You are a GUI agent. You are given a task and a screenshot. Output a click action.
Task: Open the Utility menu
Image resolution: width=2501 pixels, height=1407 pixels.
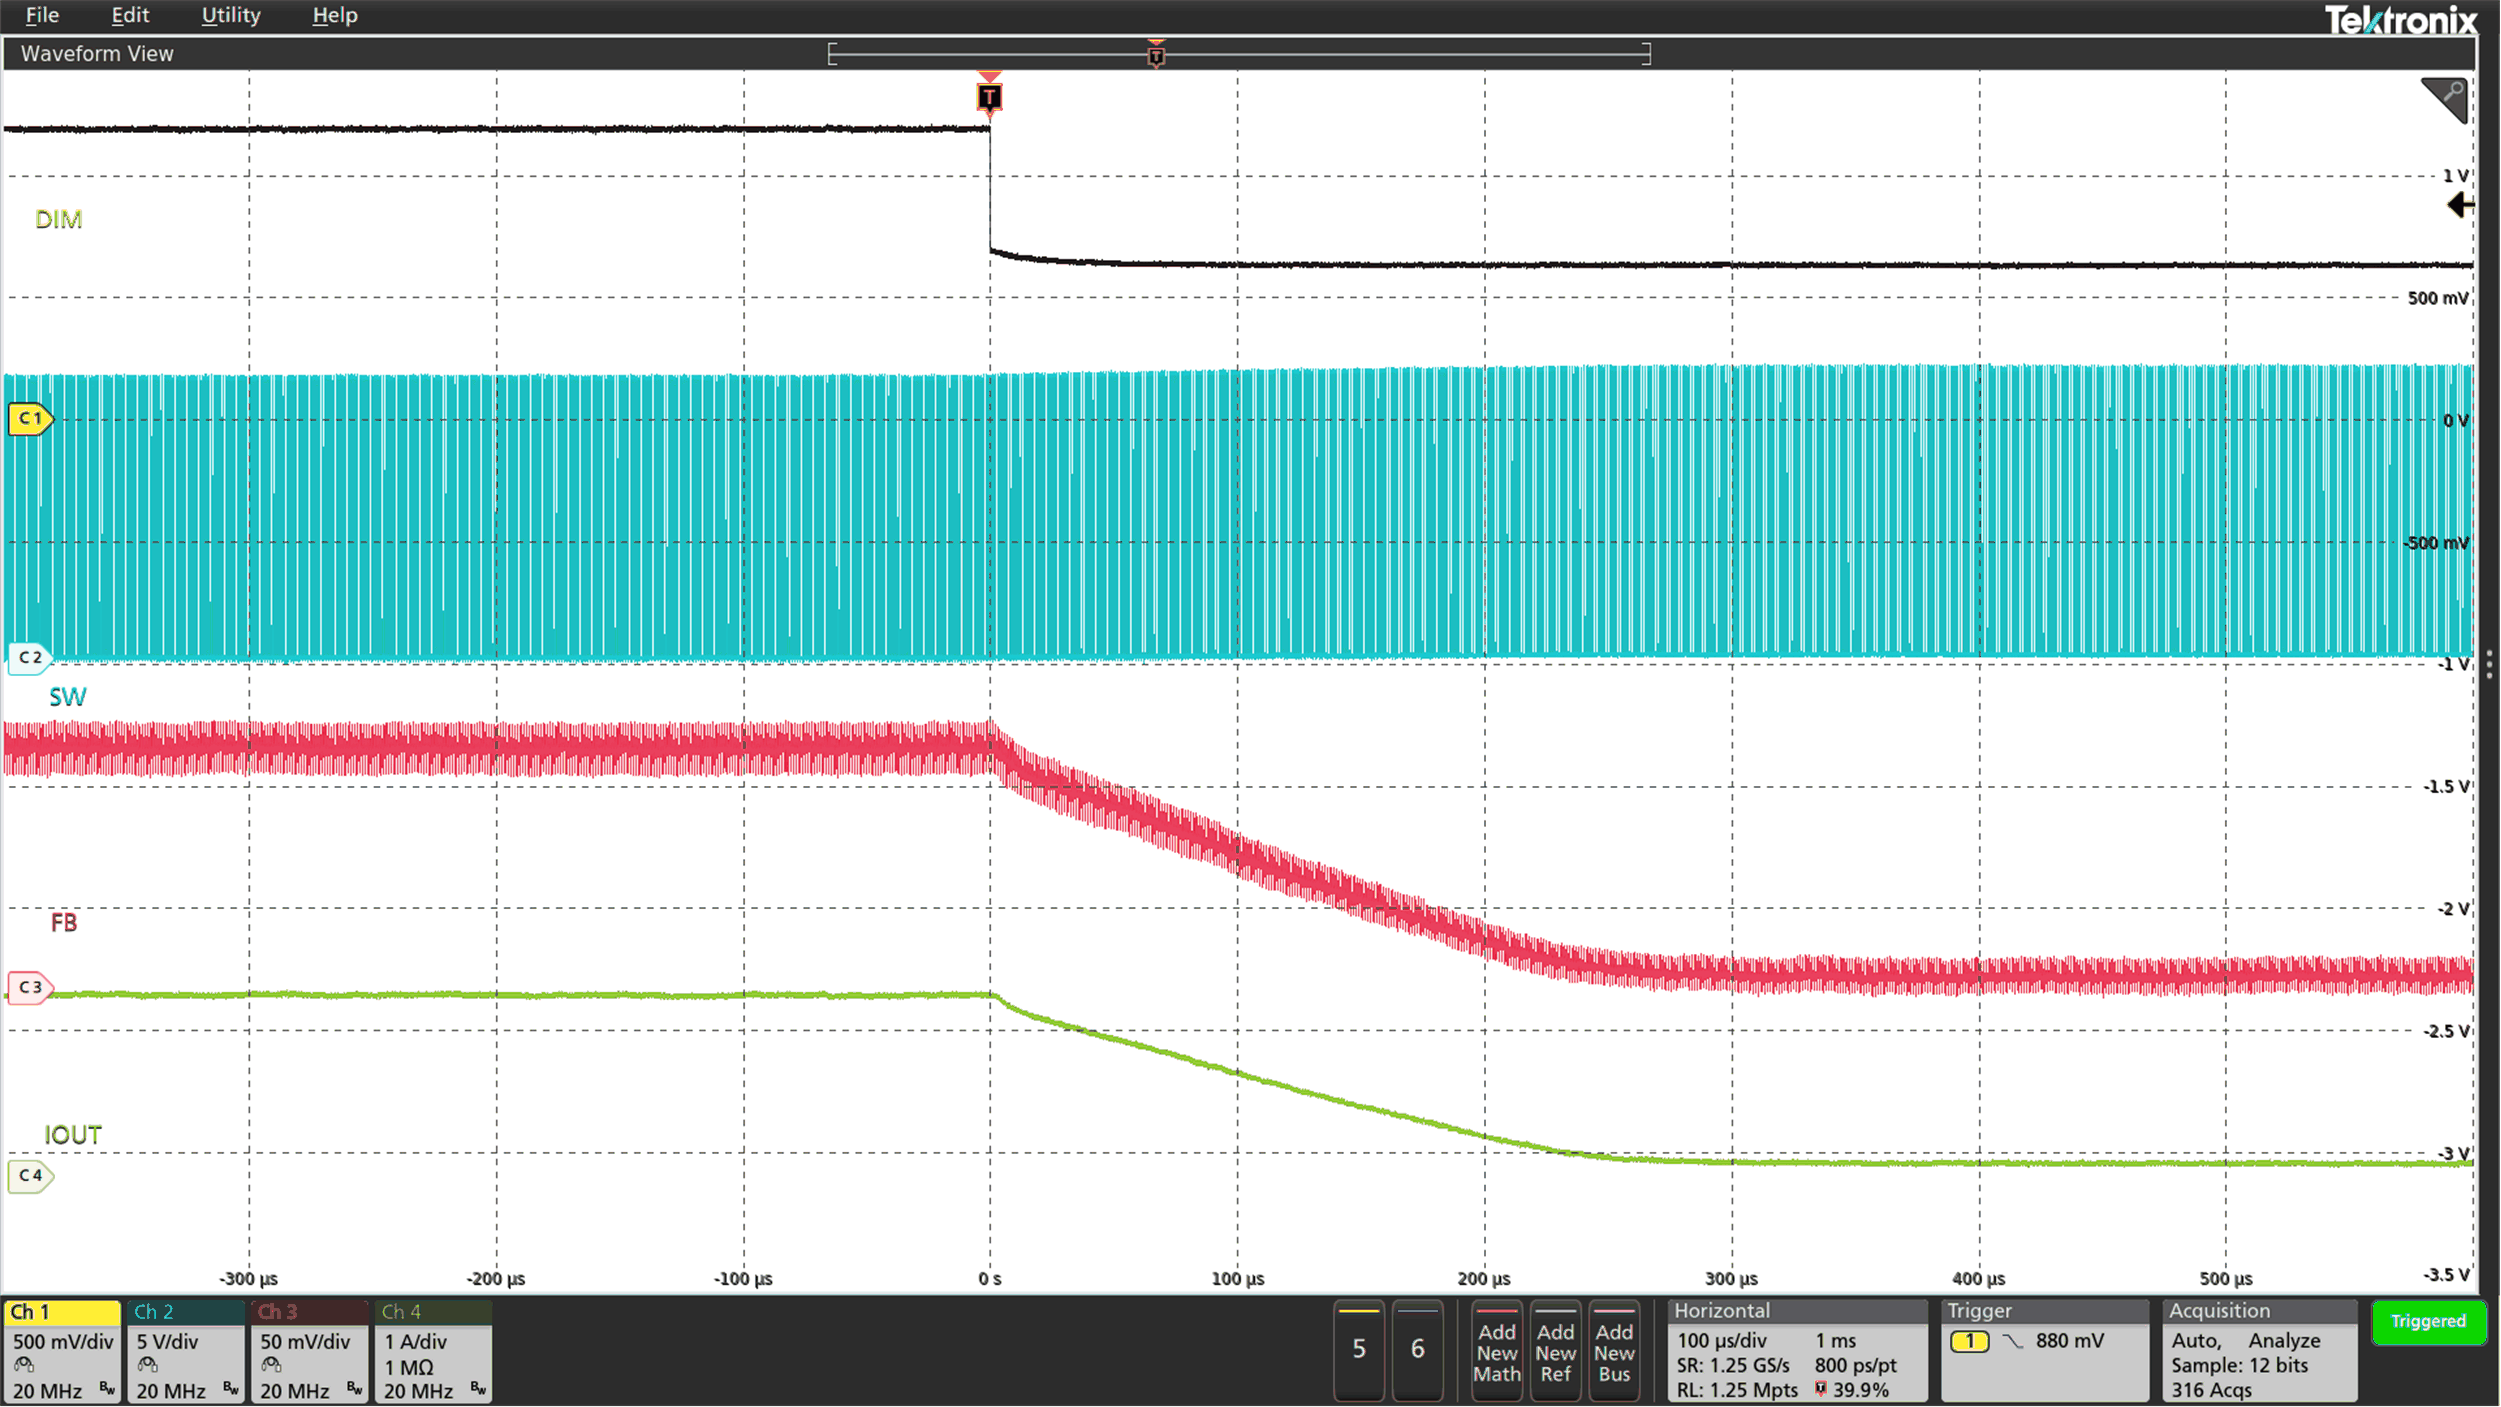(x=230, y=15)
